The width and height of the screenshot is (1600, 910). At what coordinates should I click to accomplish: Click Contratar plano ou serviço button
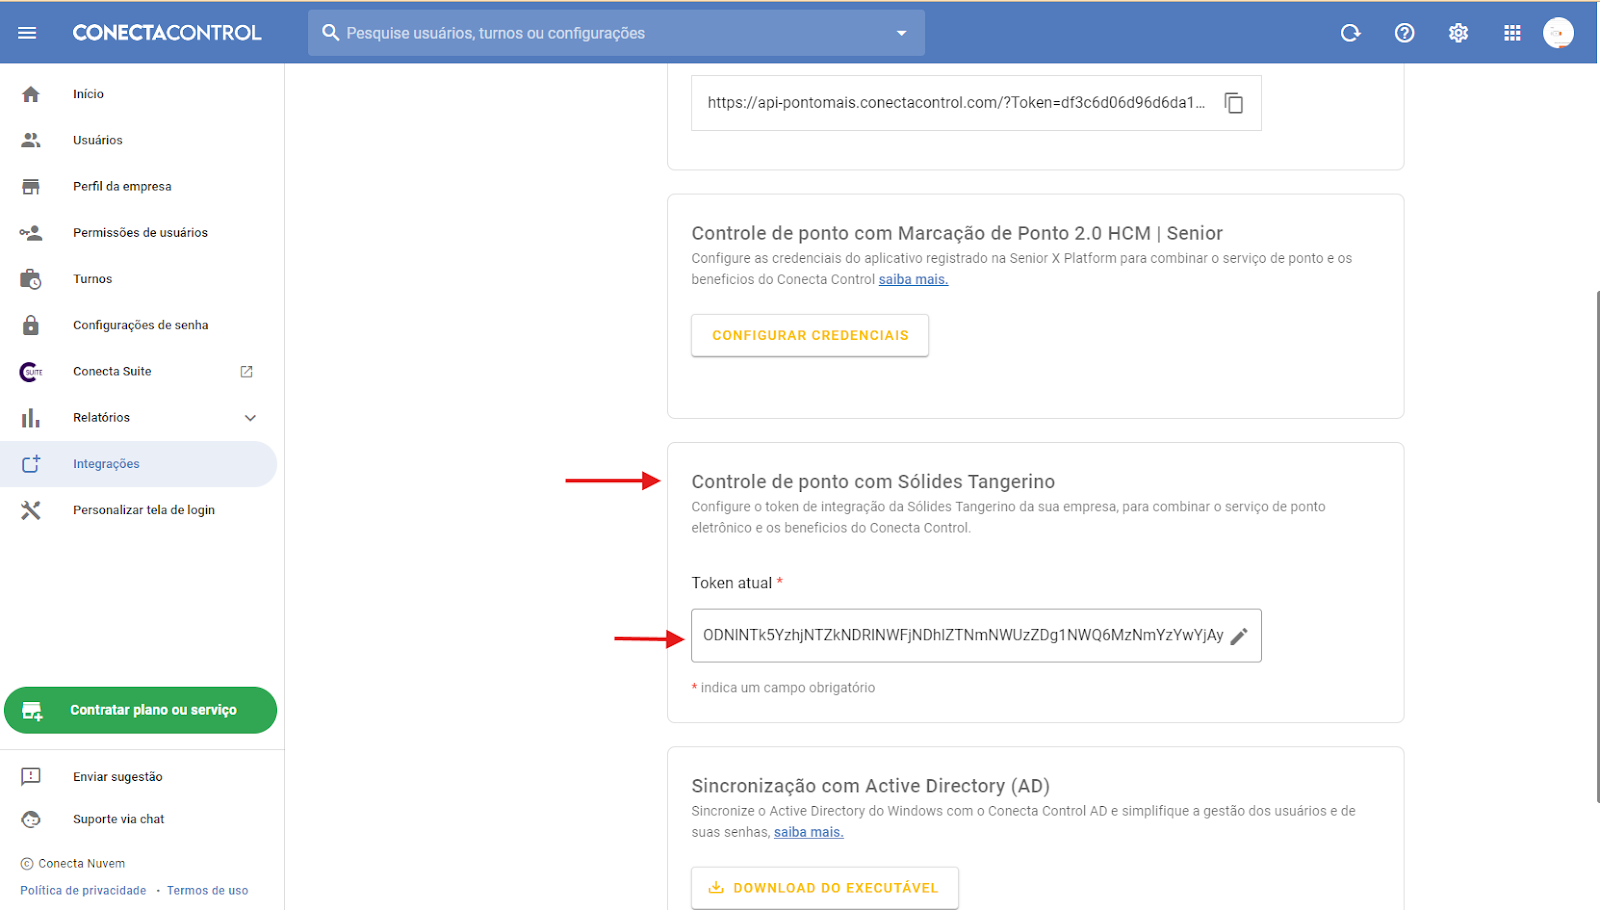(140, 710)
